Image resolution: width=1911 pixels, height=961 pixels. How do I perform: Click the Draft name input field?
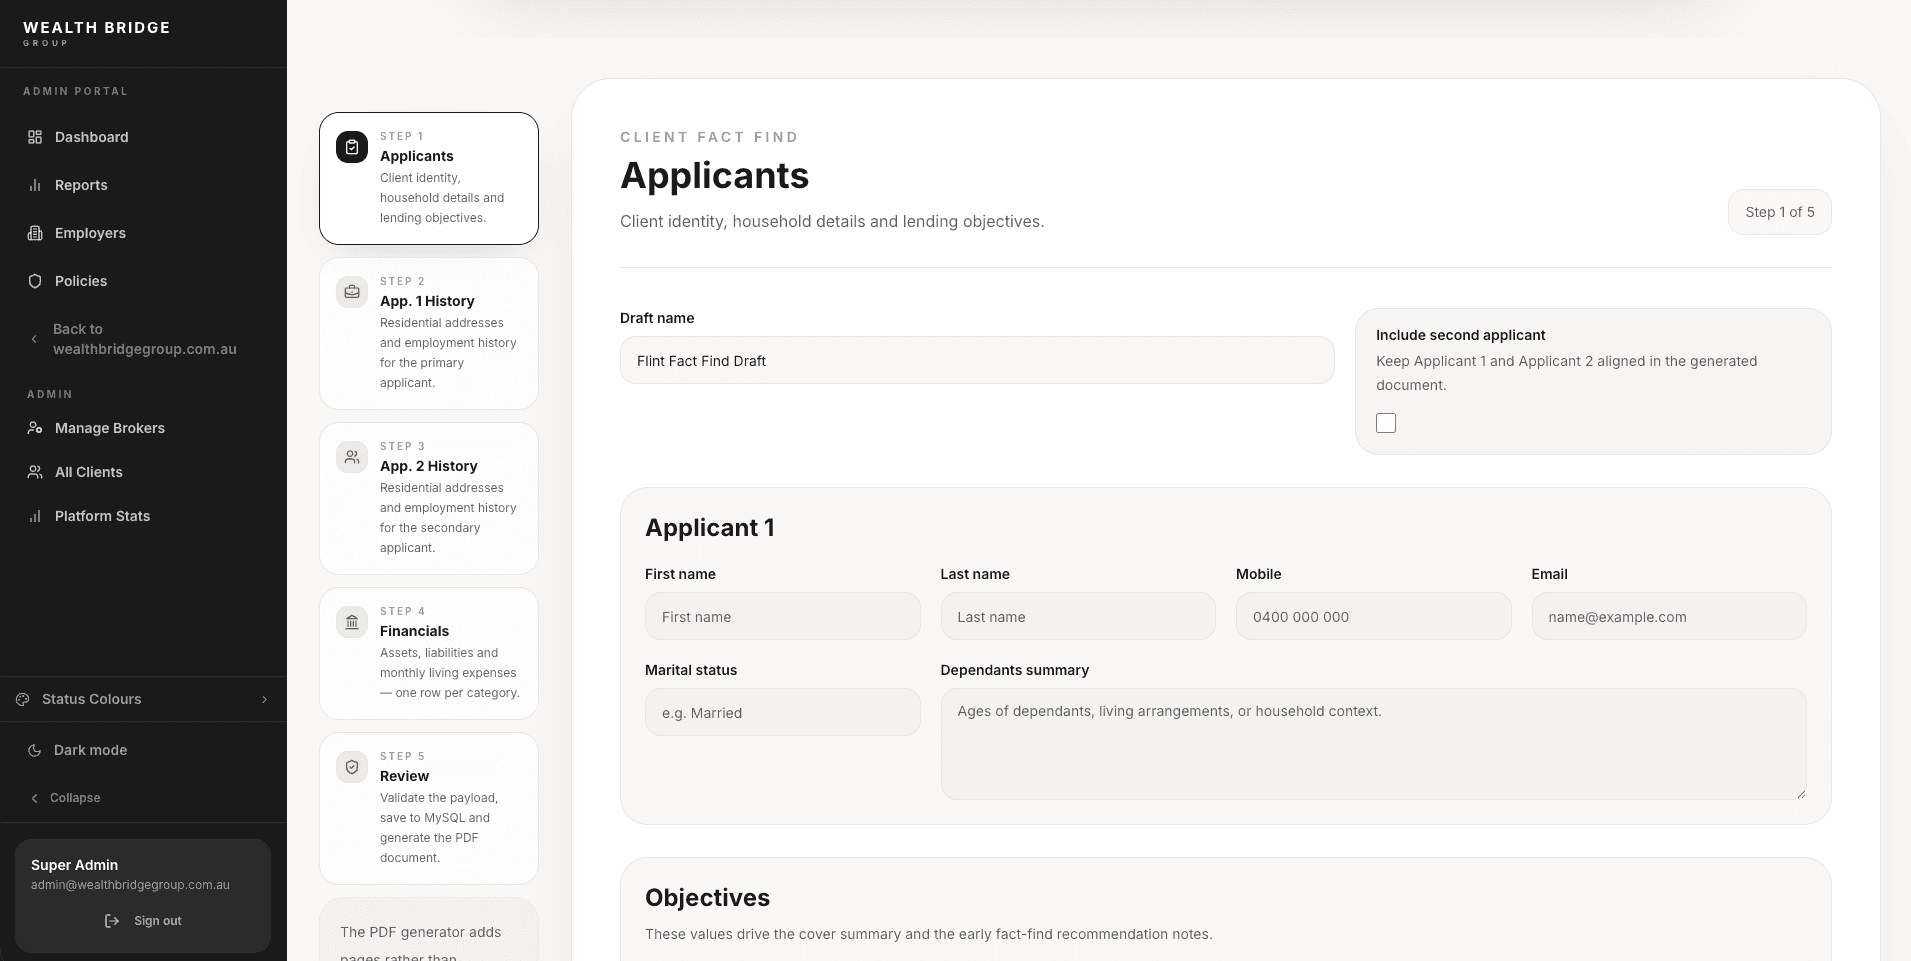(x=977, y=360)
